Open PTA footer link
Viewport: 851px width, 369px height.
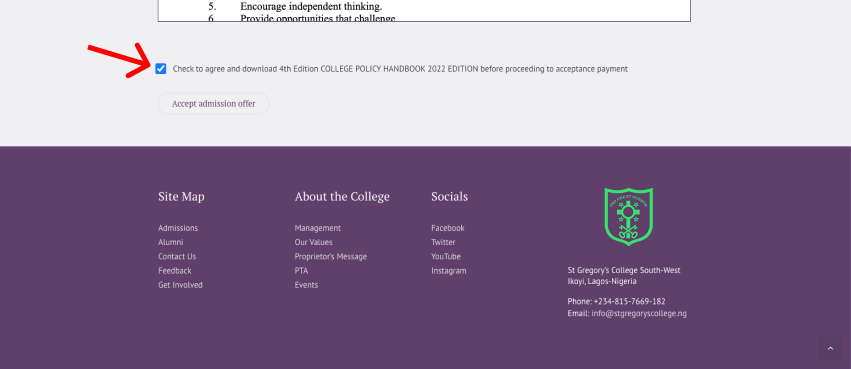coord(301,270)
